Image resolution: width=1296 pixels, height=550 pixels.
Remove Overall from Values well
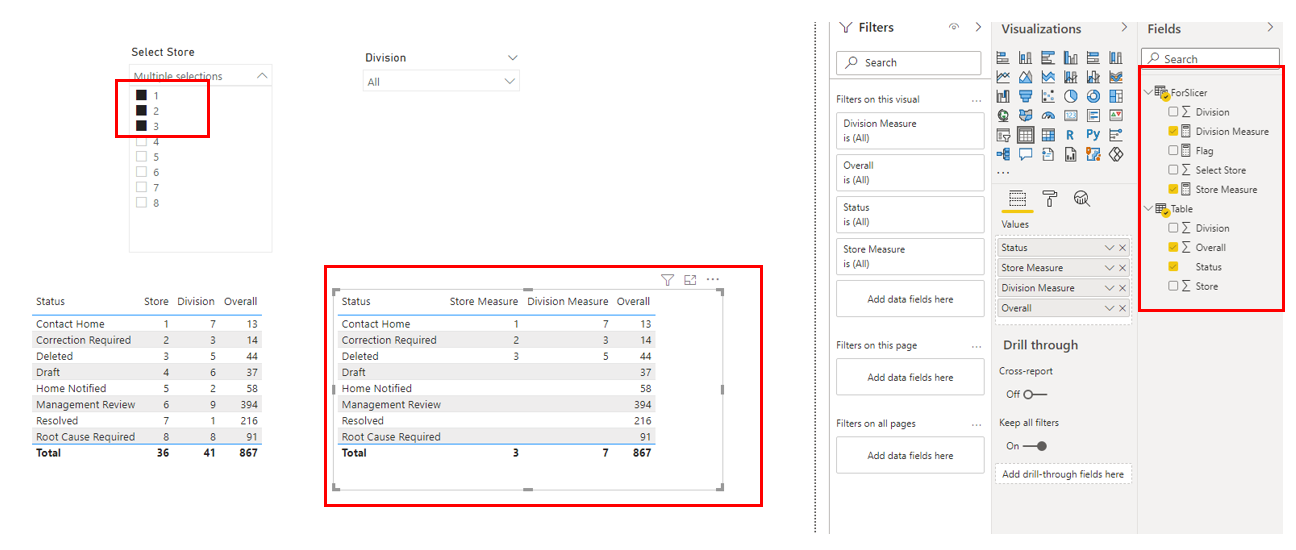coord(1123,308)
